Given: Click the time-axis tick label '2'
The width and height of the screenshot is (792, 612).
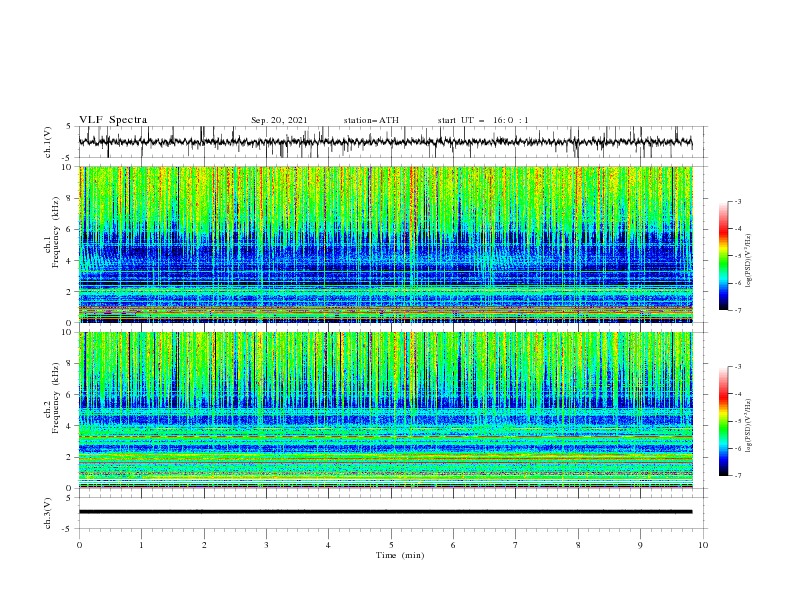Looking at the screenshot, I should 204,545.
